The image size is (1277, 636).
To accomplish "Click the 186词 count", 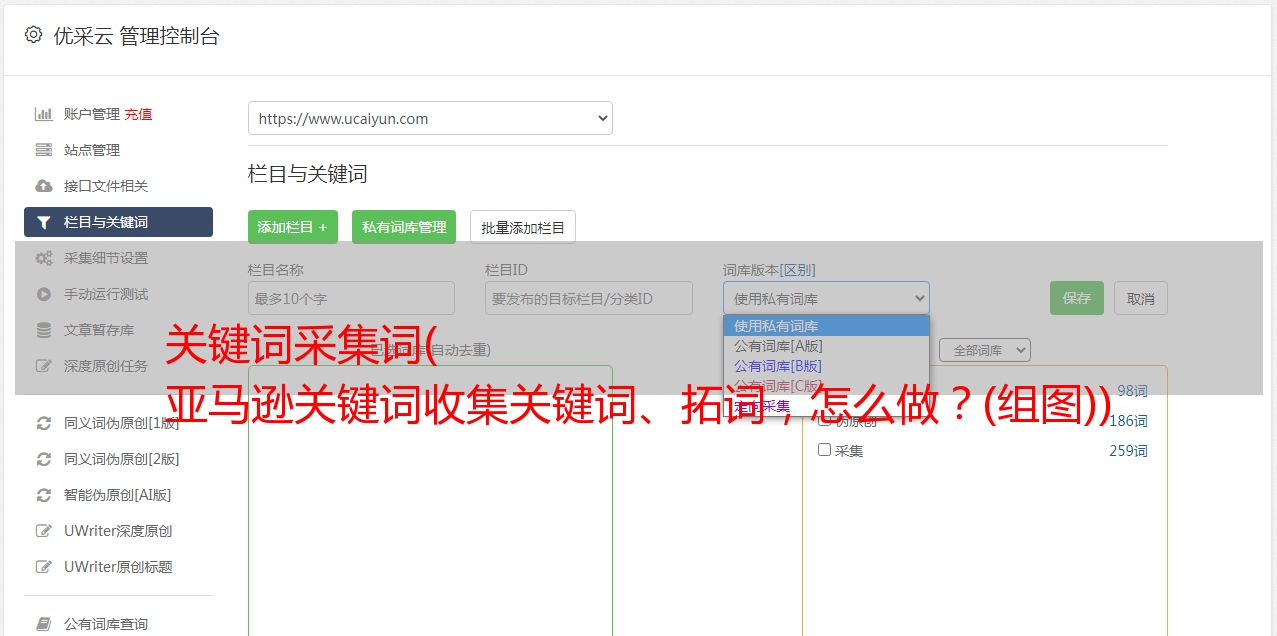I will tap(1128, 421).
